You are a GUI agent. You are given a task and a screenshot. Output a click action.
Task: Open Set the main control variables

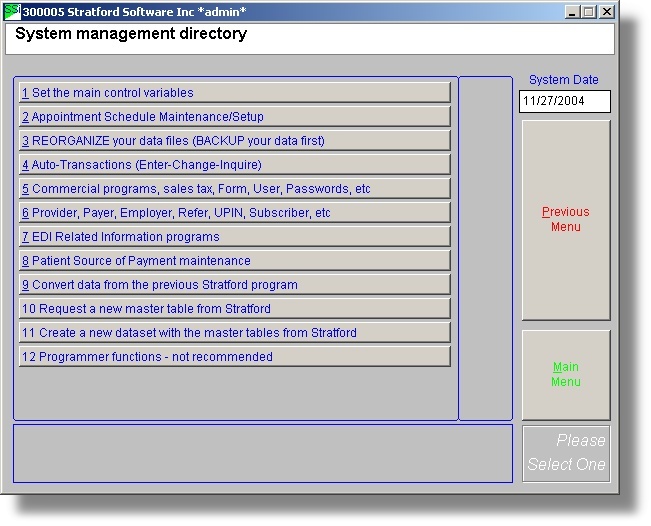coord(235,93)
